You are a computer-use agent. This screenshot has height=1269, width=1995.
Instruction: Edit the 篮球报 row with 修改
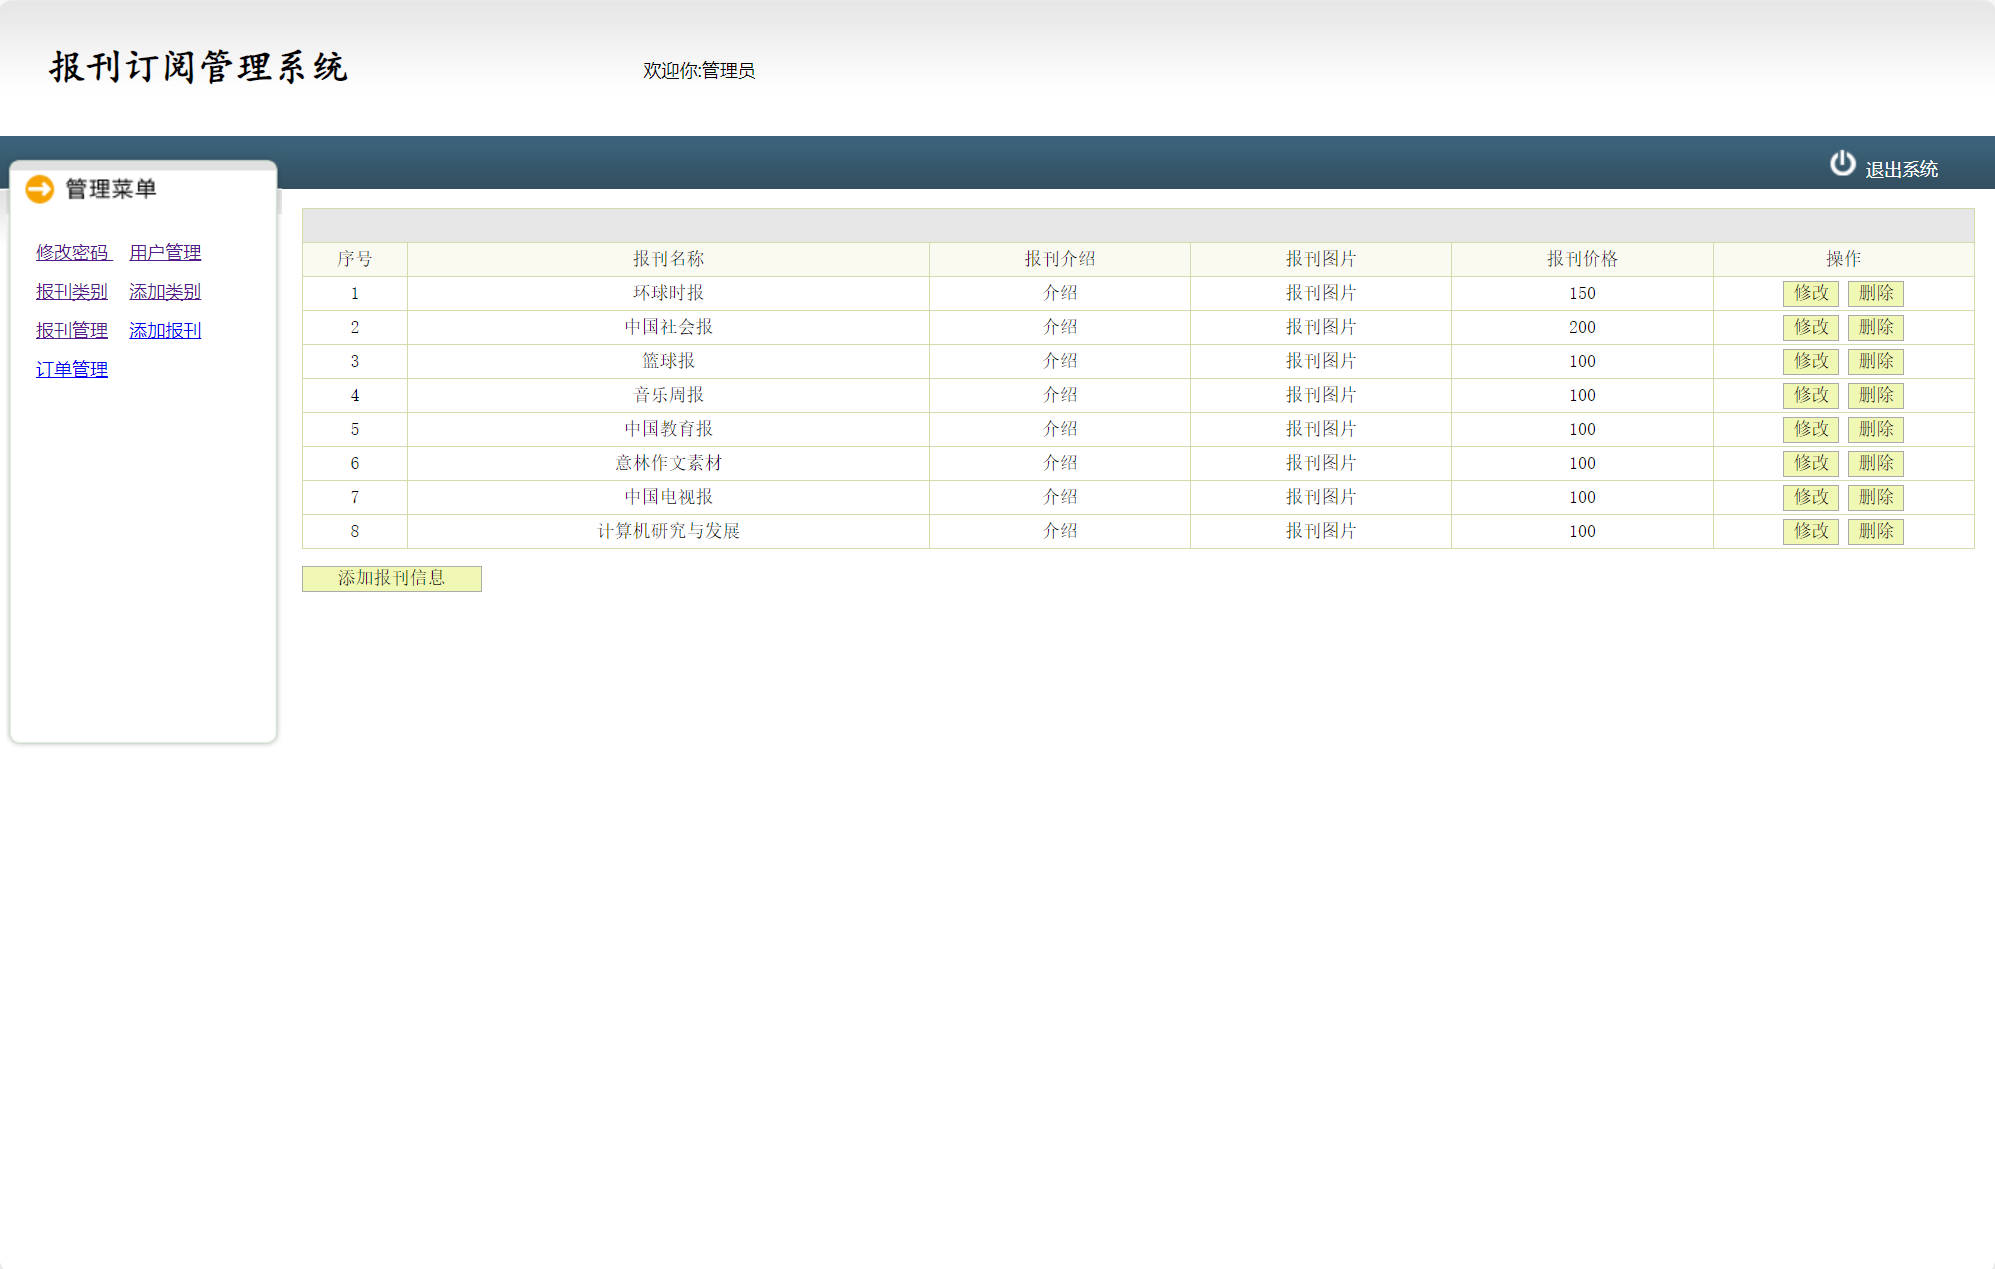pos(1810,361)
